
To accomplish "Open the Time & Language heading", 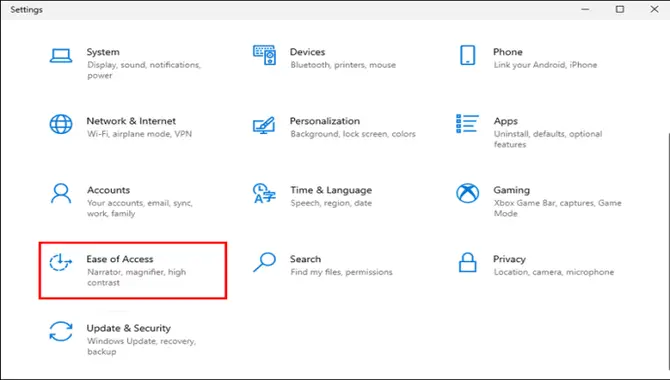I will [331, 190].
